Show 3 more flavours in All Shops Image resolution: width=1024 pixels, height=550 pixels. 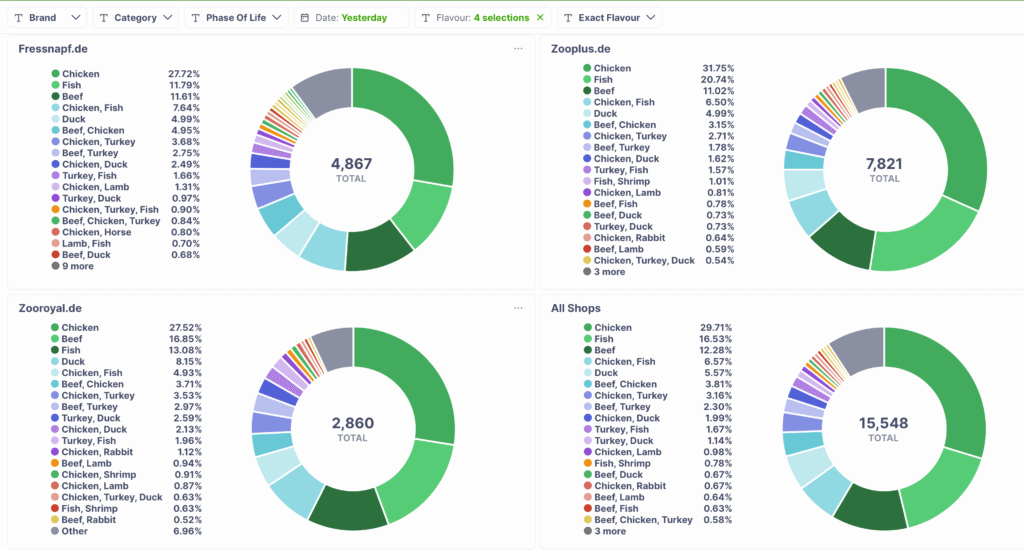[x=608, y=531]
